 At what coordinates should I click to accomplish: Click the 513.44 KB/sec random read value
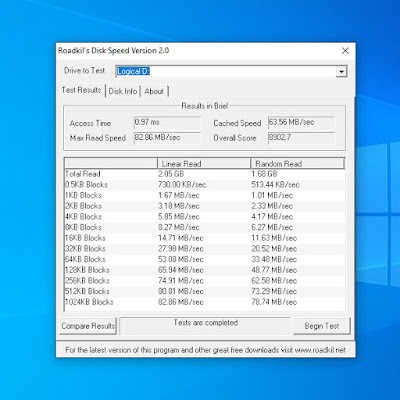point(275,185)
